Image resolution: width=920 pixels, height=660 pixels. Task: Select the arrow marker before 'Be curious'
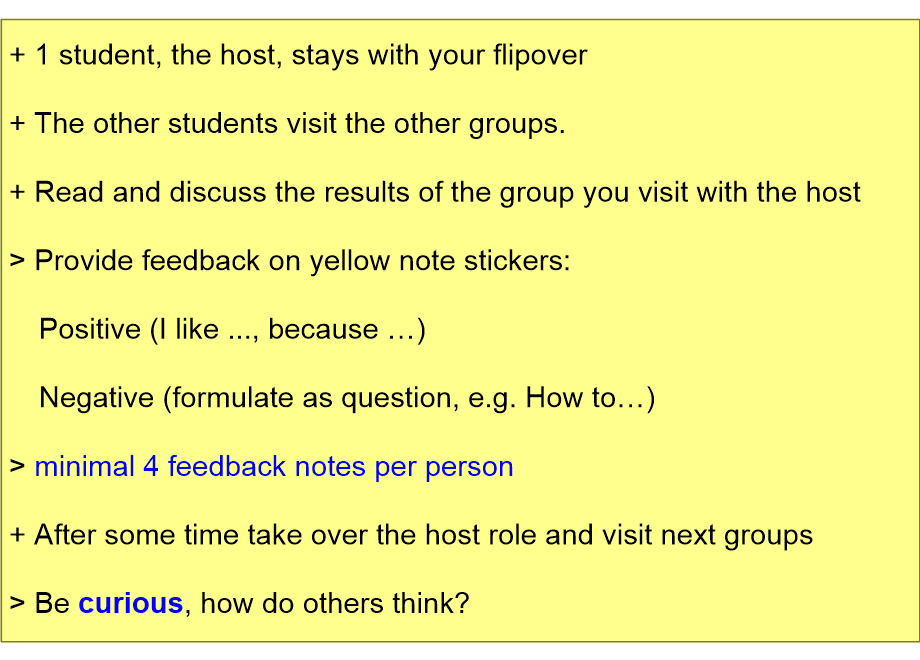[18, 604]
